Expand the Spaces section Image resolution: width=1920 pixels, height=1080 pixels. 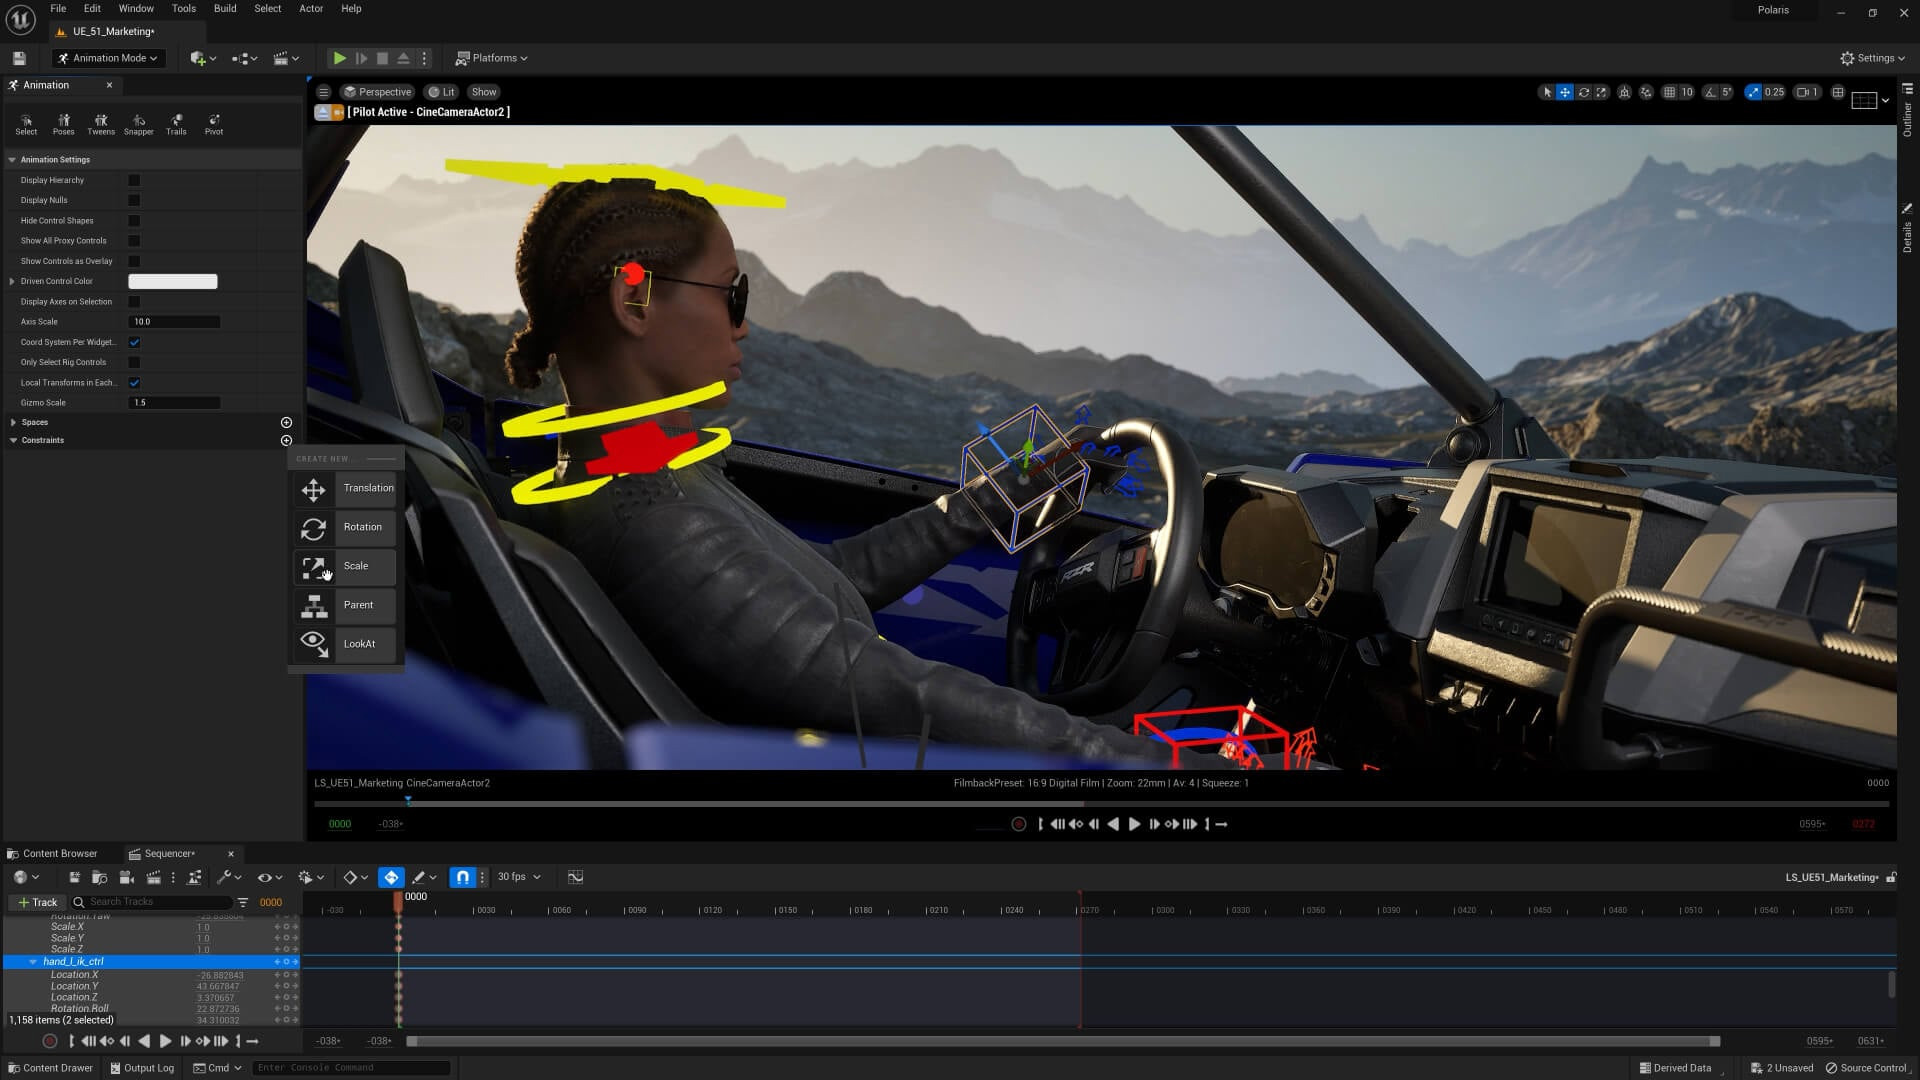[12, 422]
